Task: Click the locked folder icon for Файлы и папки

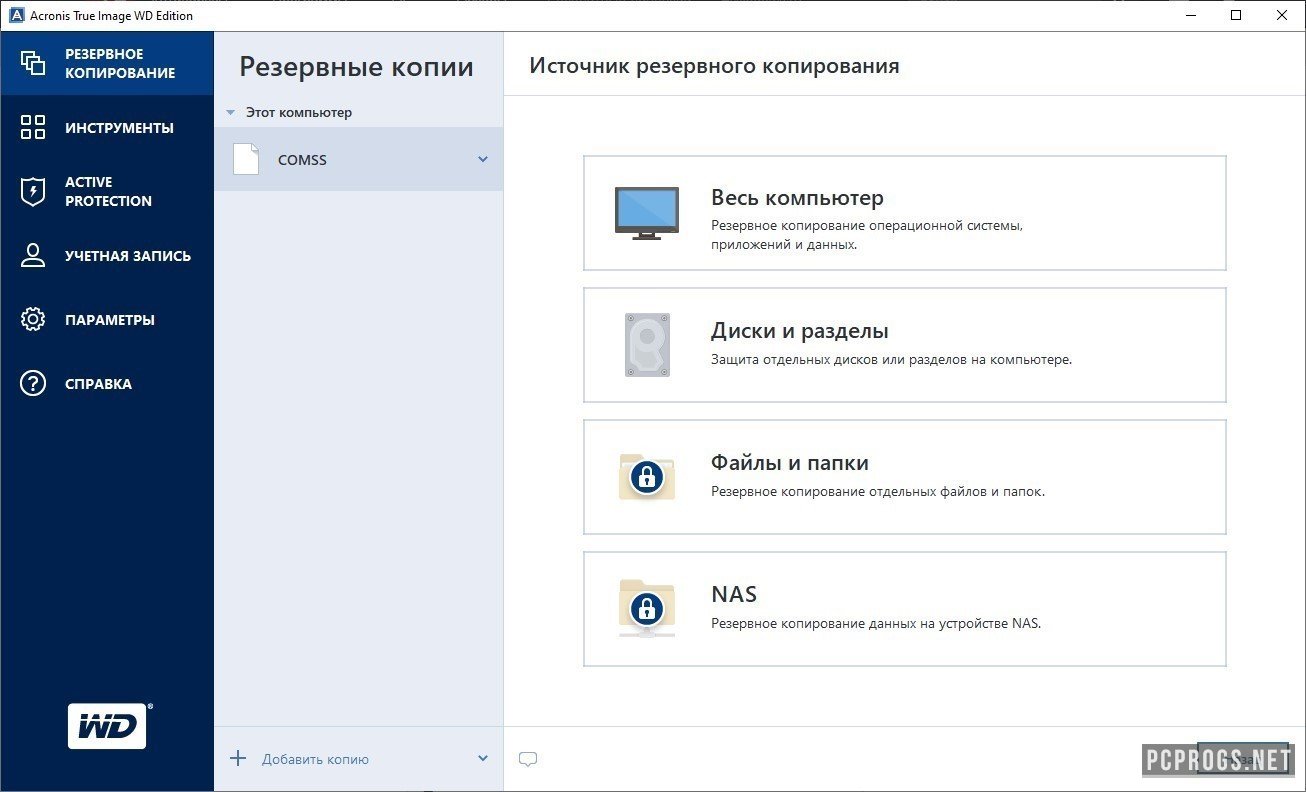Action: [647, 476]
